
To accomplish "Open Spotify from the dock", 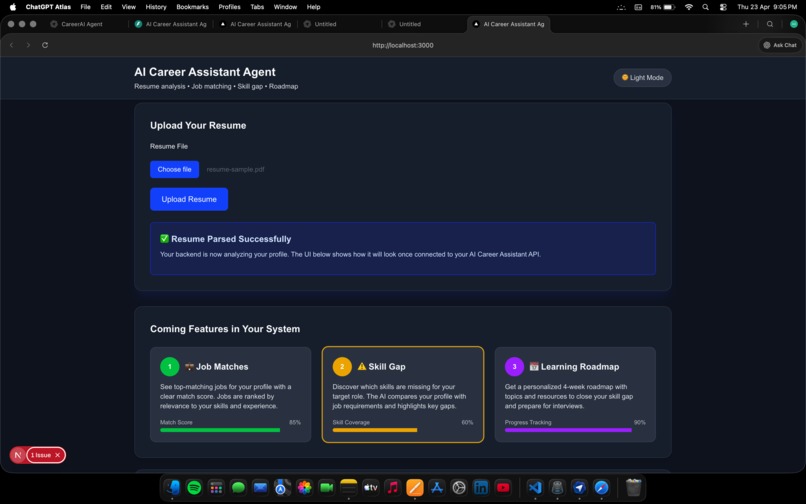I will pyautogui.click(x=194, y=487).
